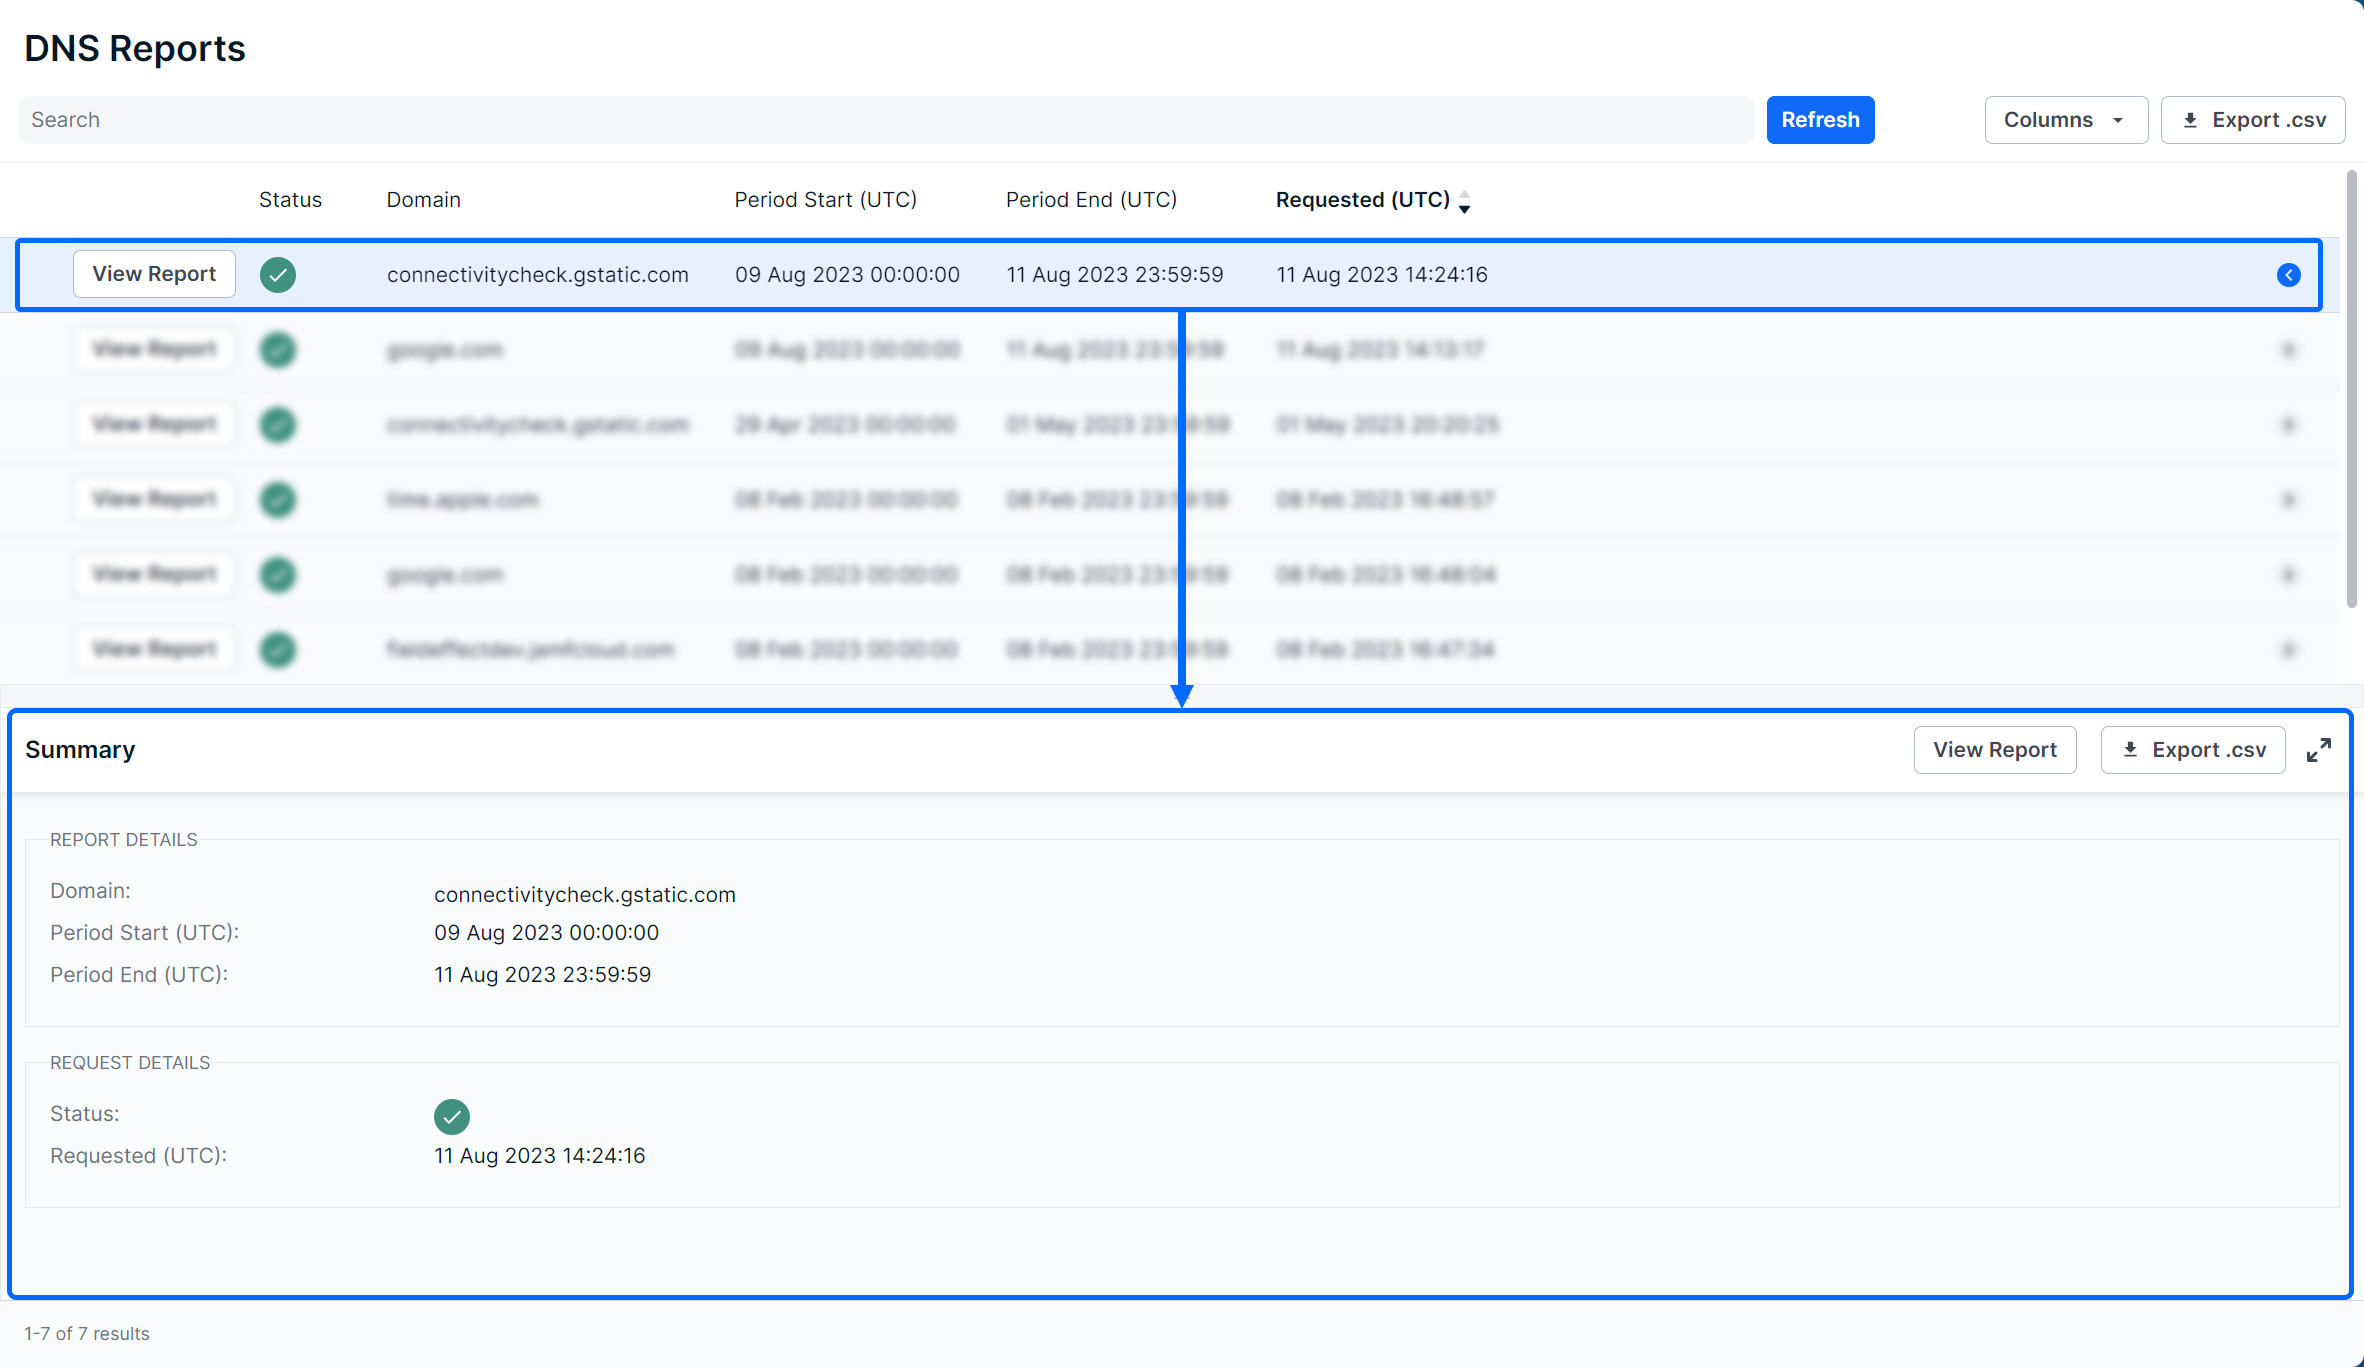Viewport: 2364px width, 1367px height.
Task: Click the Columns dropdown arrow
Action: 2118,120
